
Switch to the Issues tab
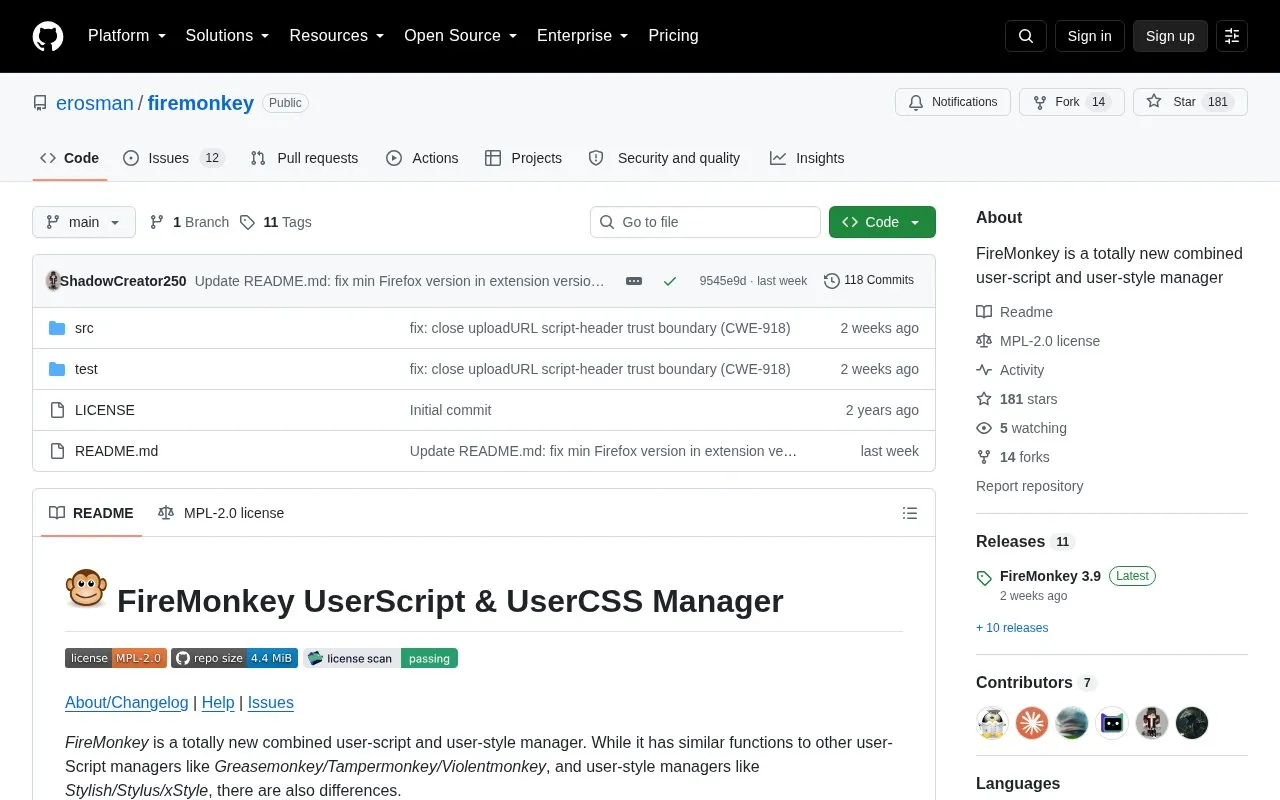click(x=174, y=158)
